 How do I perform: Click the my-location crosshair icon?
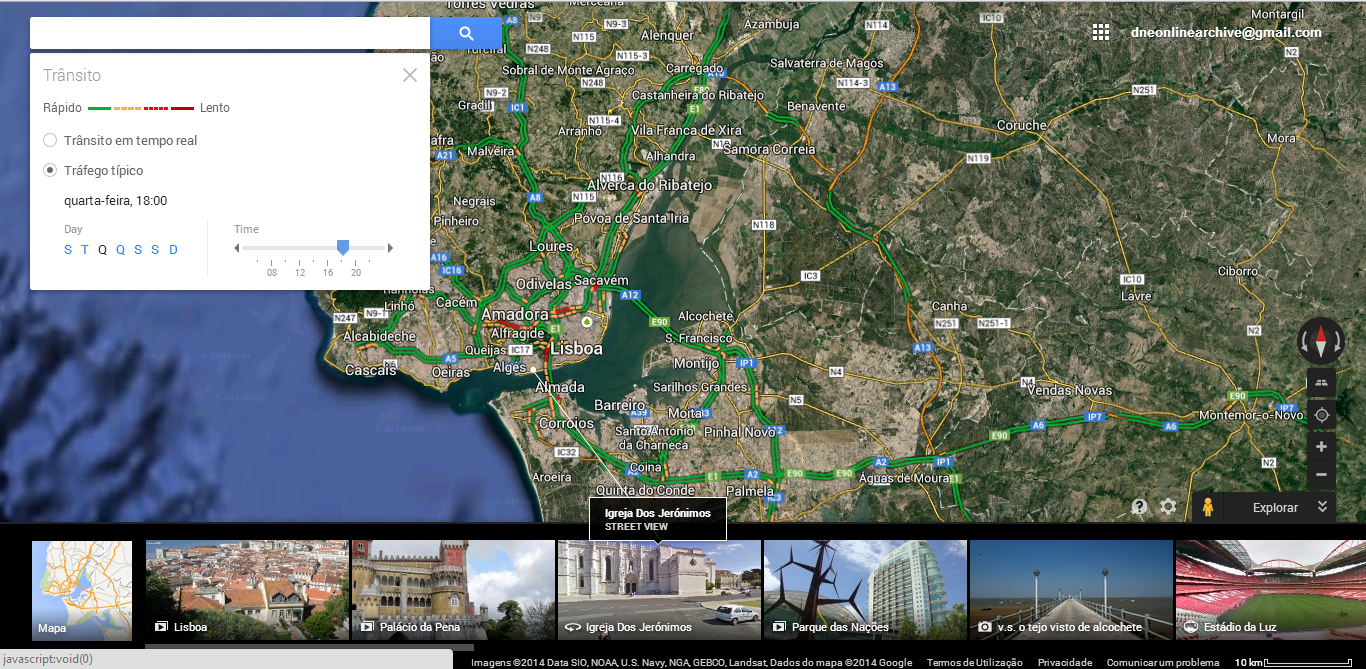[1321, 414]
